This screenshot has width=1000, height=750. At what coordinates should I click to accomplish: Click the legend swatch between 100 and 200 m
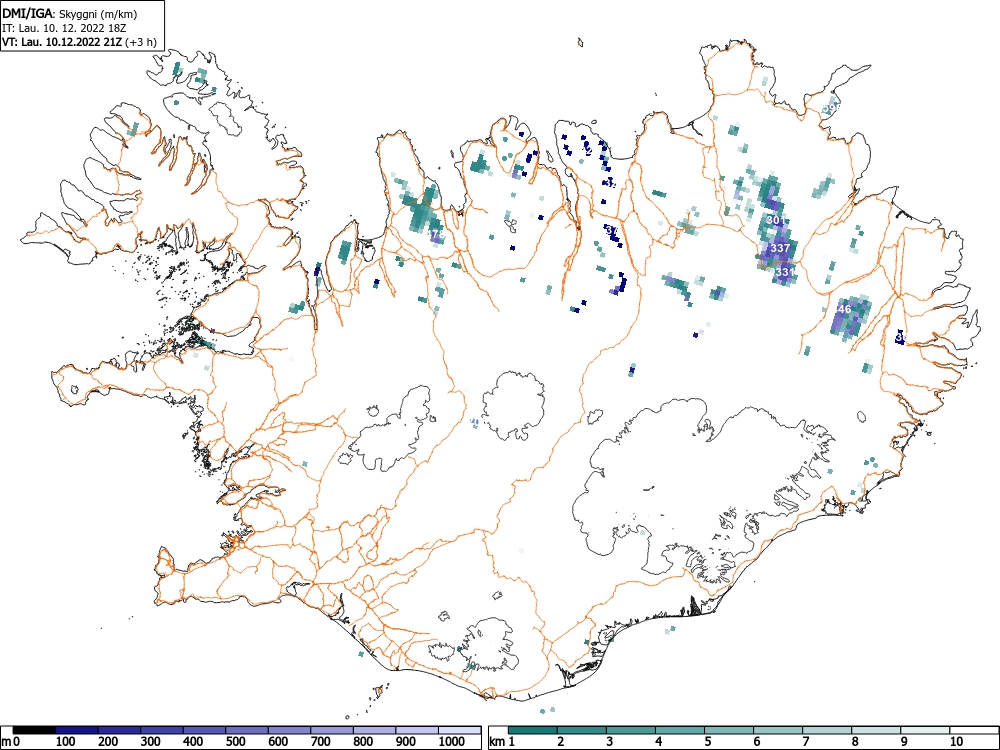point(77,730)
